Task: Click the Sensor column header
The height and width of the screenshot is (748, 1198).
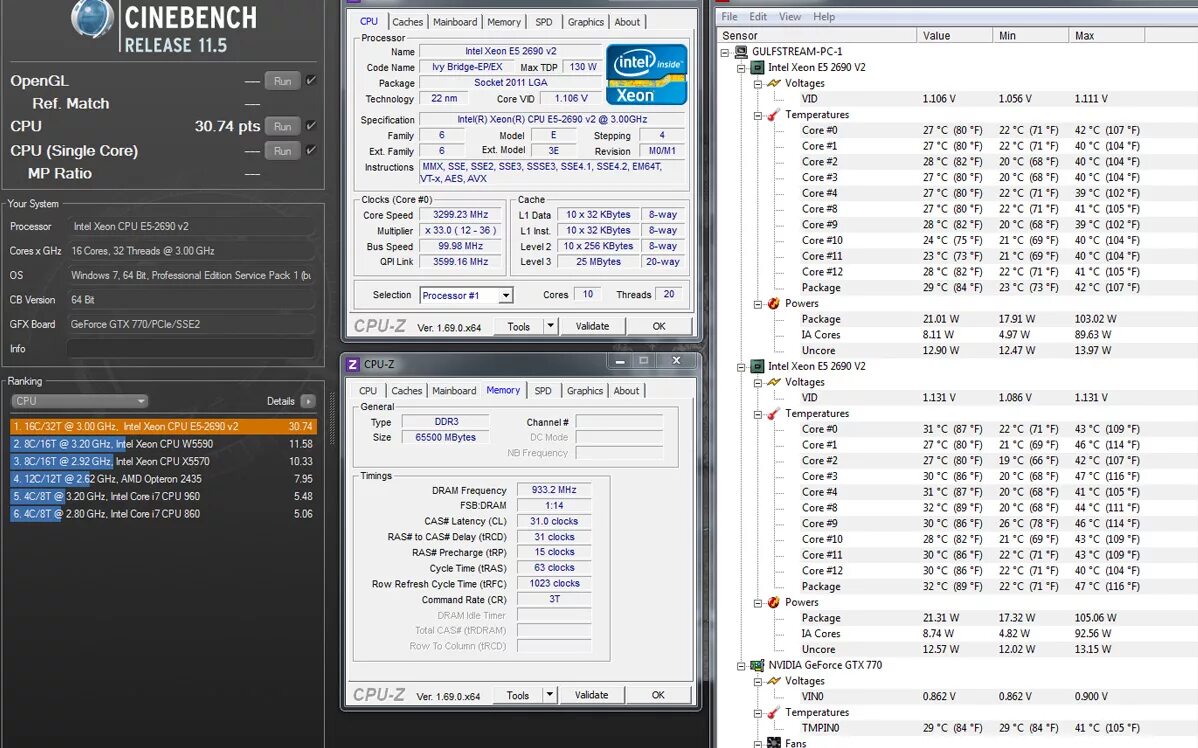Action: click(816, 35)
